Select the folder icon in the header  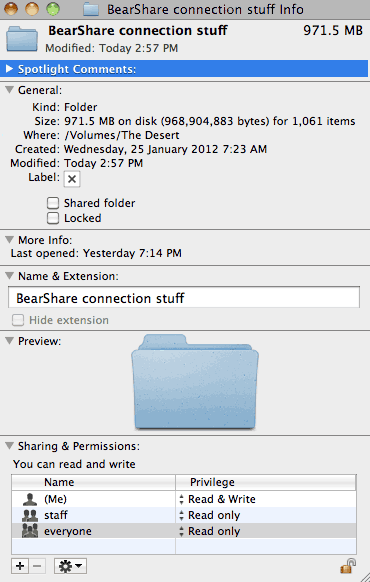point(22,39)
